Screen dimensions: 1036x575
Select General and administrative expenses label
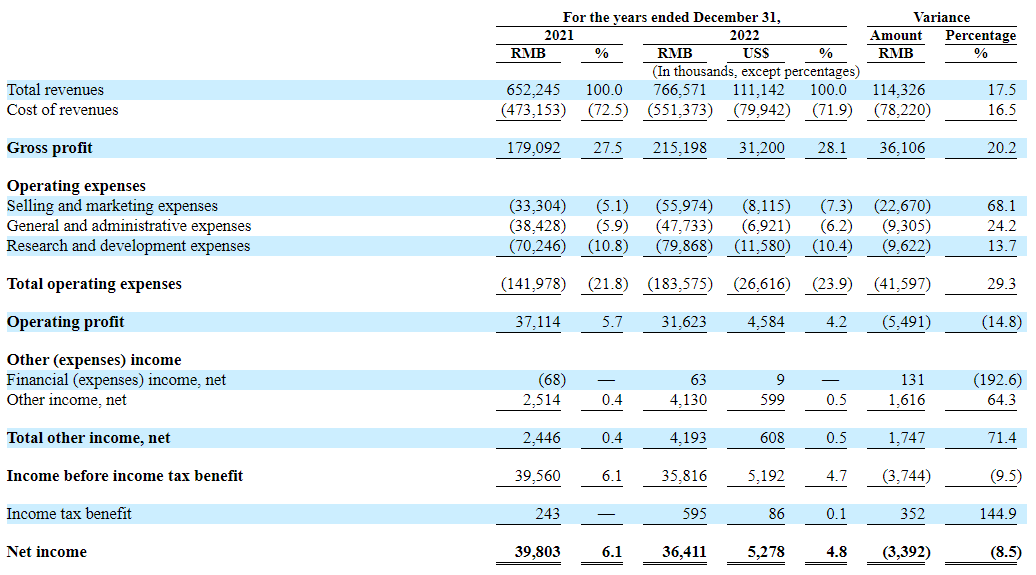pyautogui.click(x=129, y=226)
